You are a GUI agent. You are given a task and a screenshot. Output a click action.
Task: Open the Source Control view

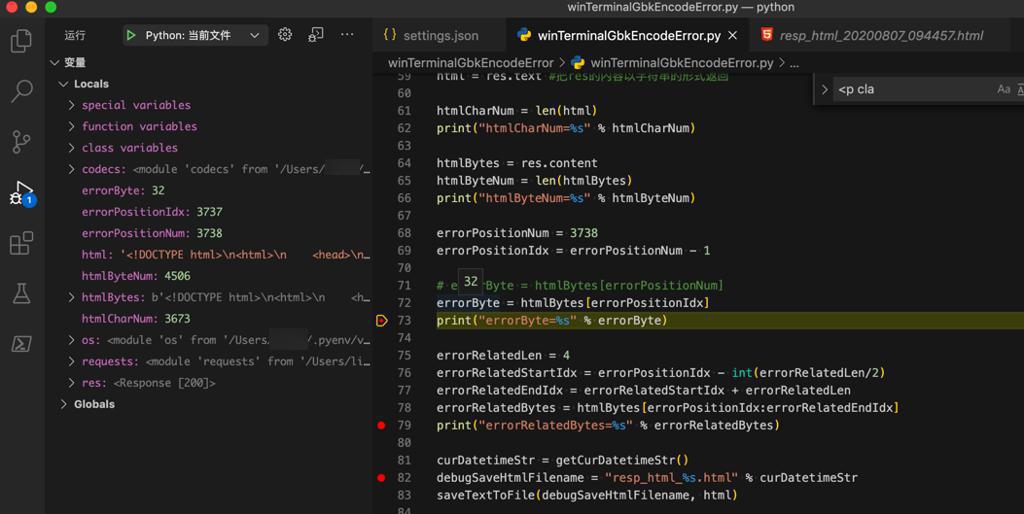[21, 141]
